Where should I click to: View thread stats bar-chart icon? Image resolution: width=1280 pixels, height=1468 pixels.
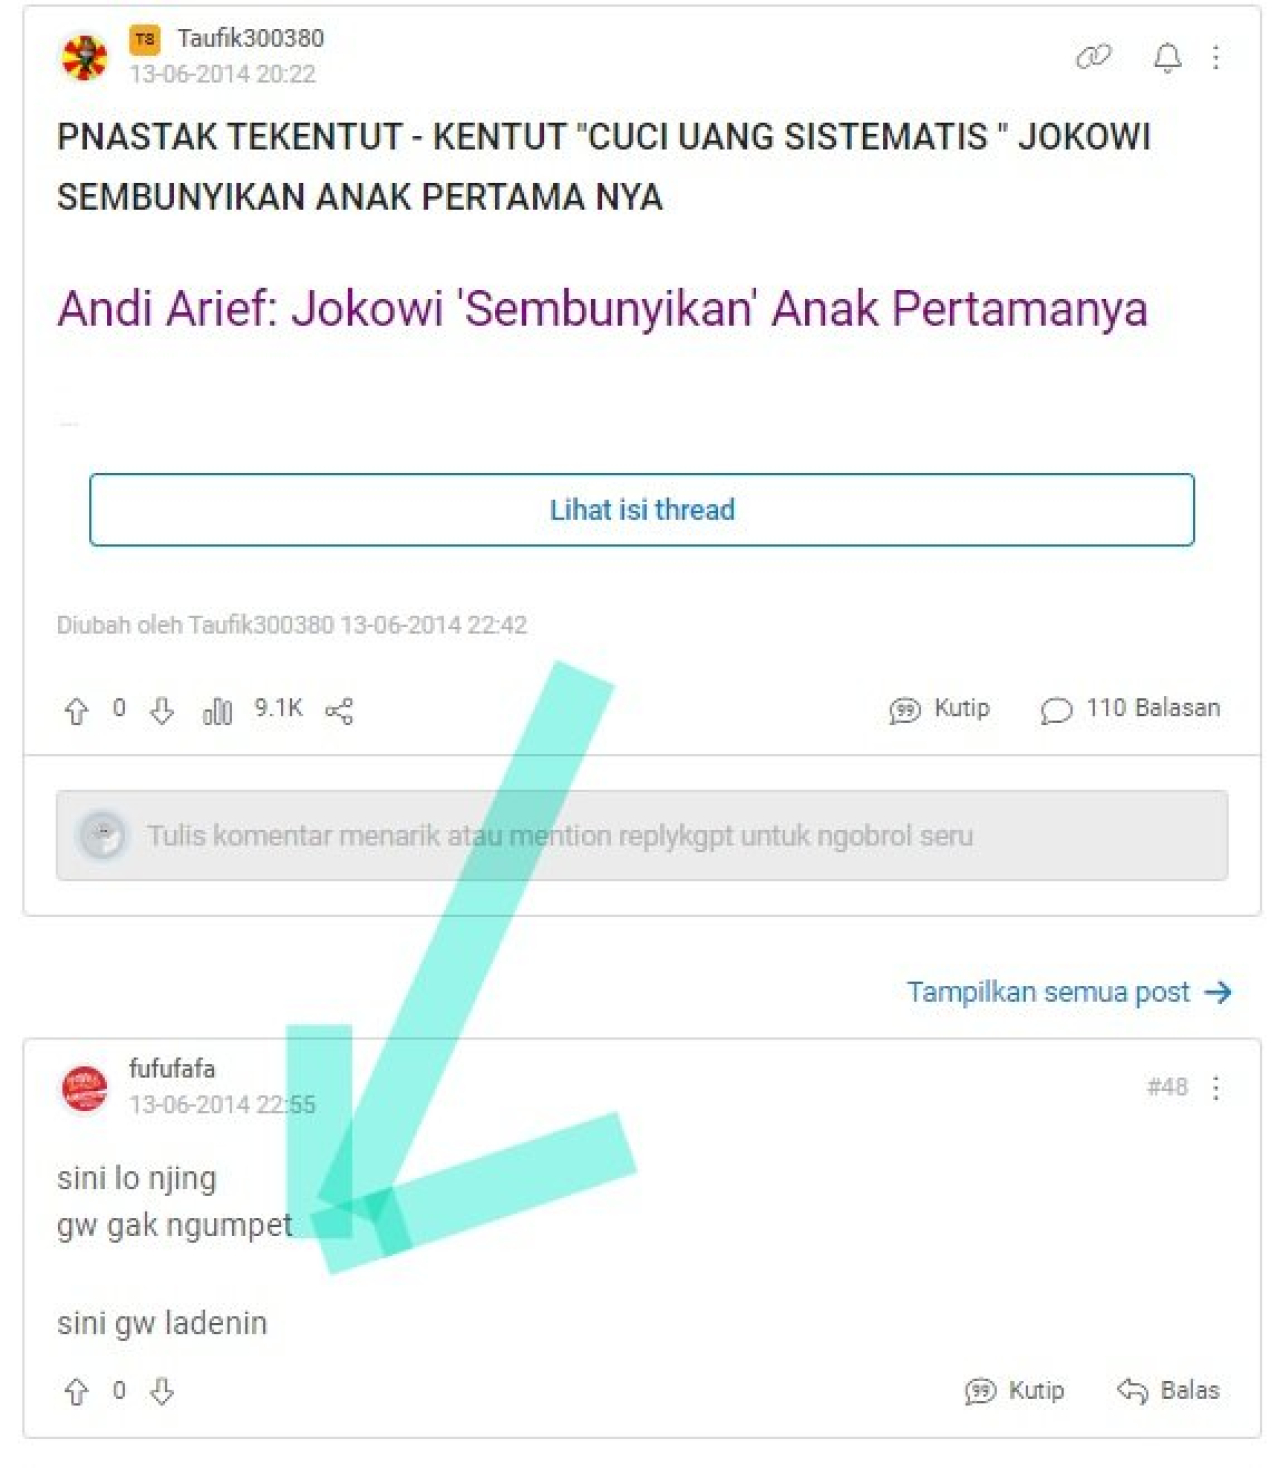coord(217,711)
